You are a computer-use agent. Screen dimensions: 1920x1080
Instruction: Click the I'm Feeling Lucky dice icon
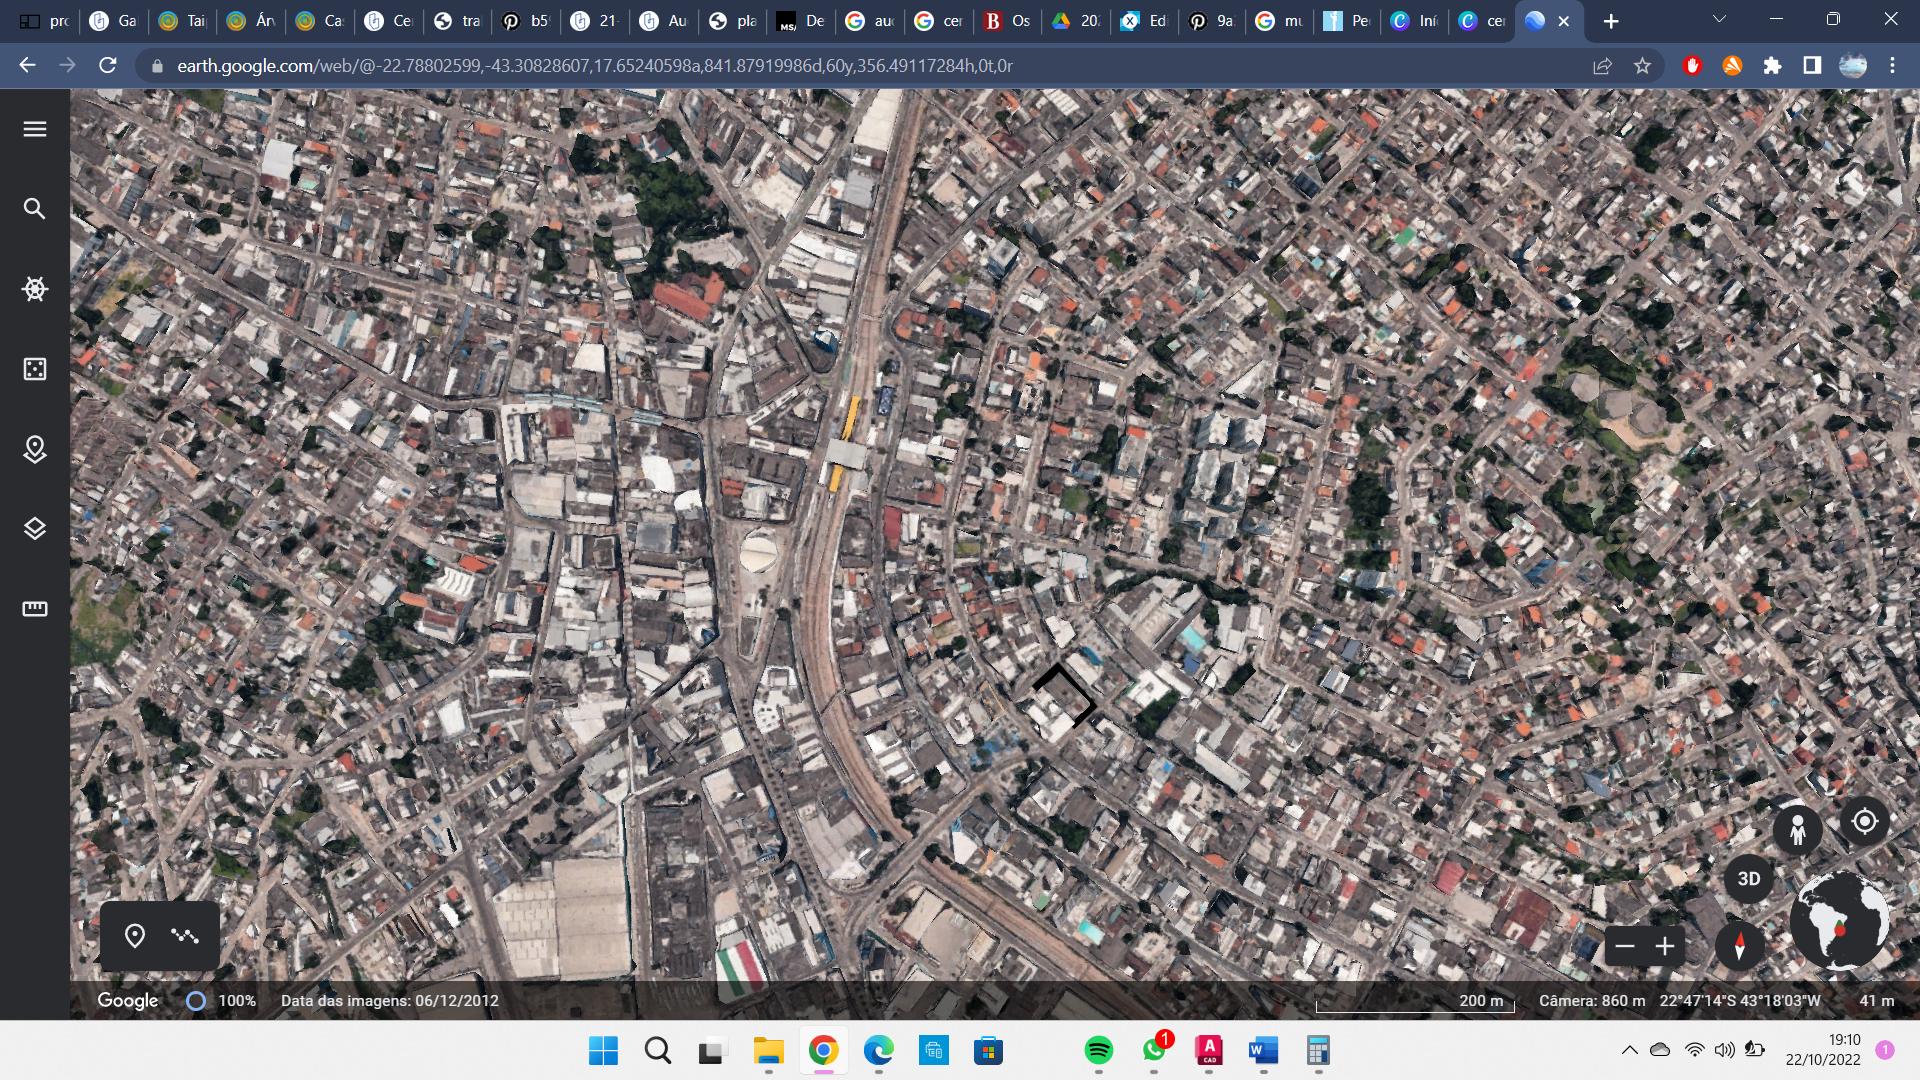tap(35, 369)
